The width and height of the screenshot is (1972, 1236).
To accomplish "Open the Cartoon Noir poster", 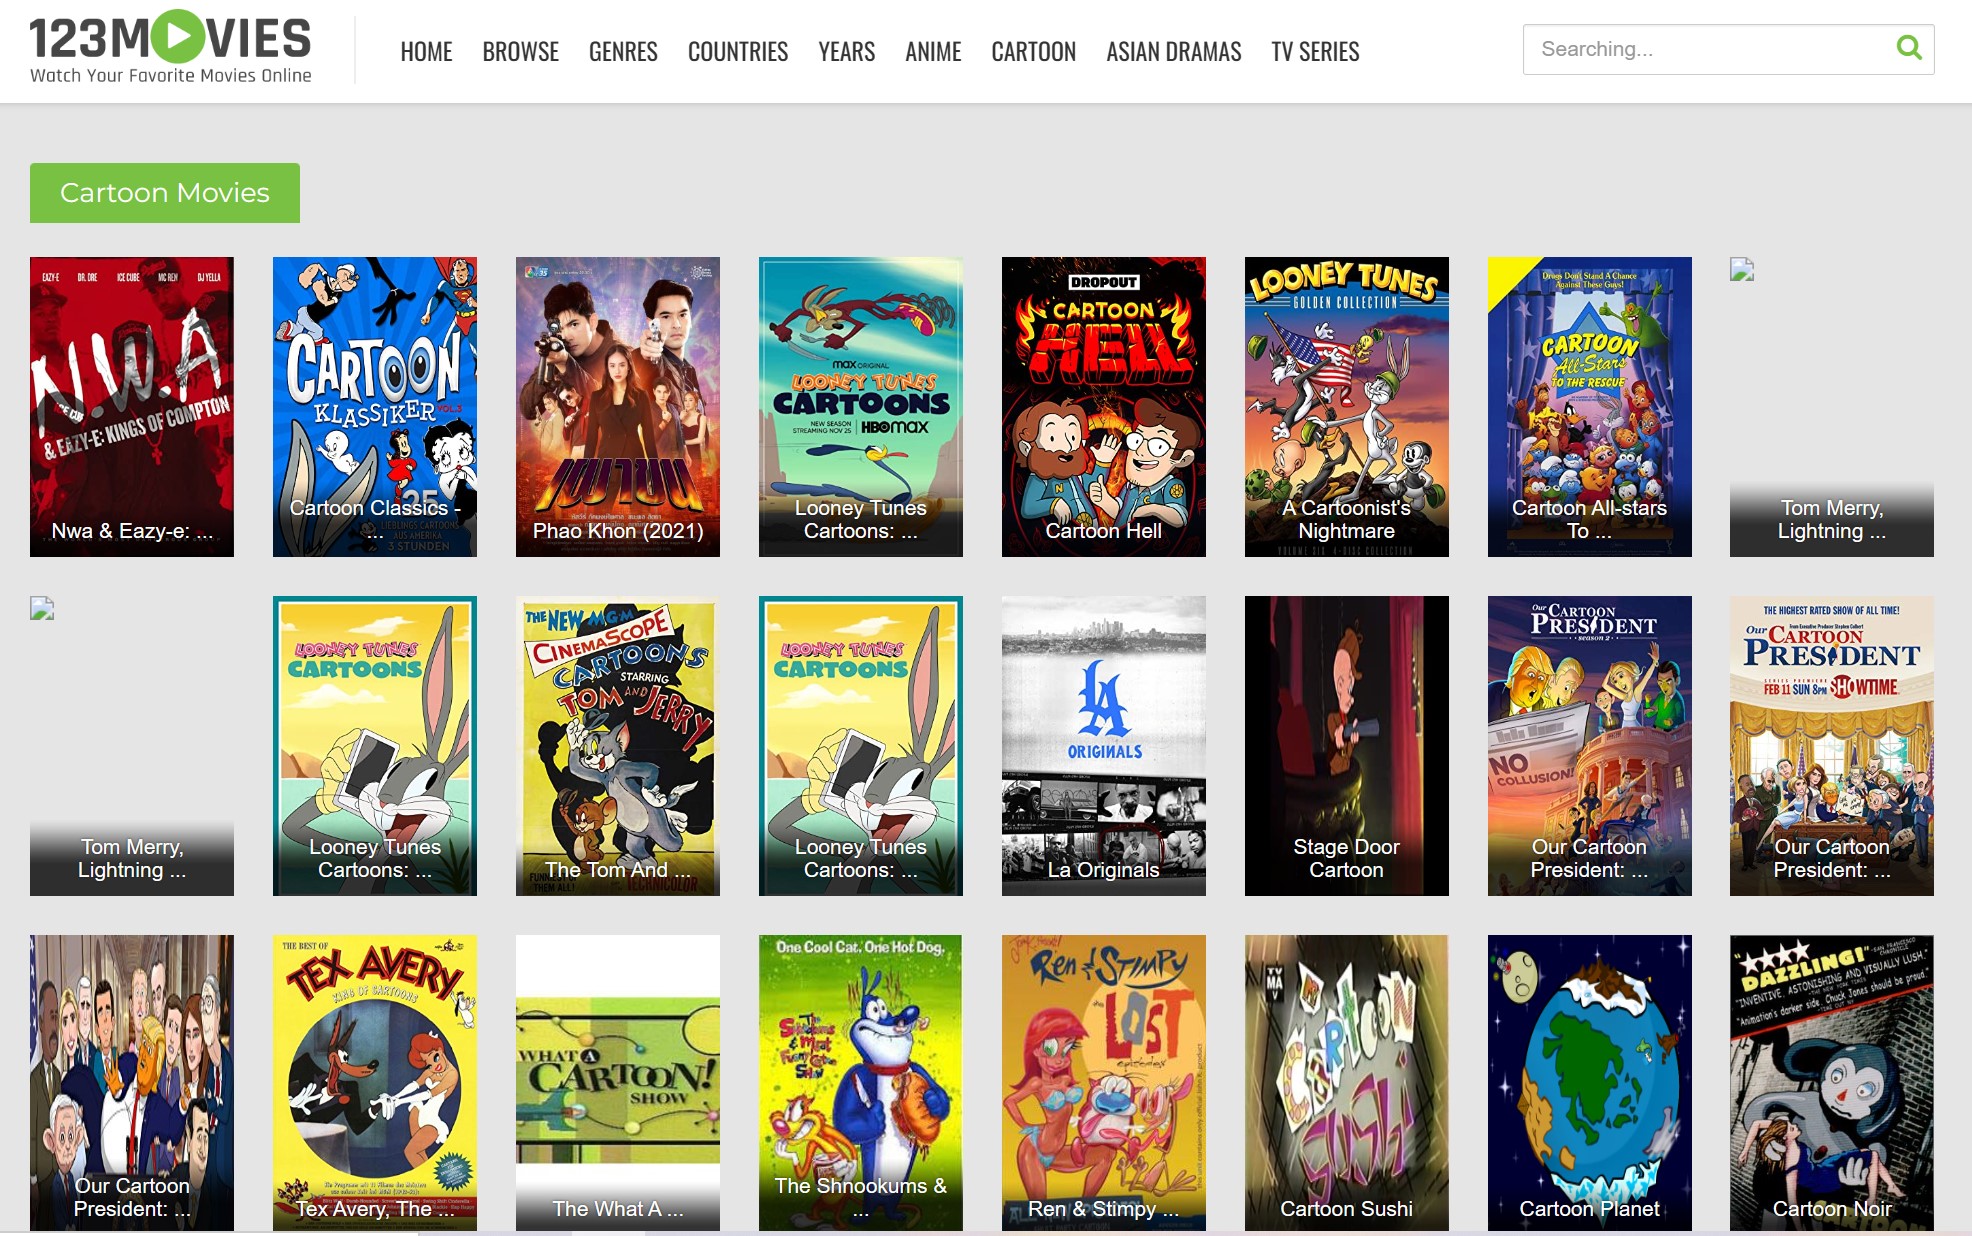I will [x=1832, y=1083].
